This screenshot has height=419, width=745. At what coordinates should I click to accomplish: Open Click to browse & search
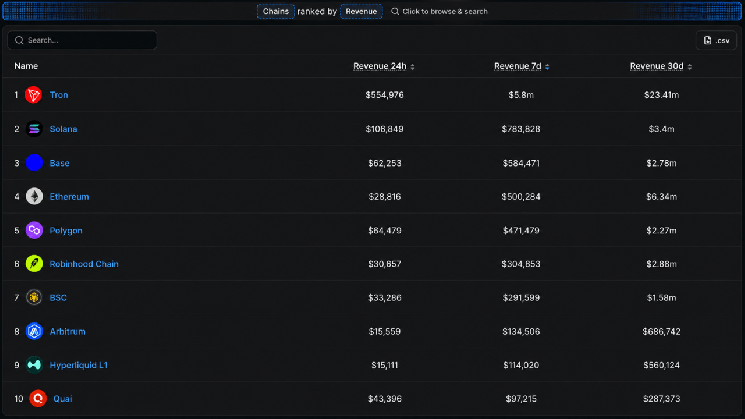[439, 11]
